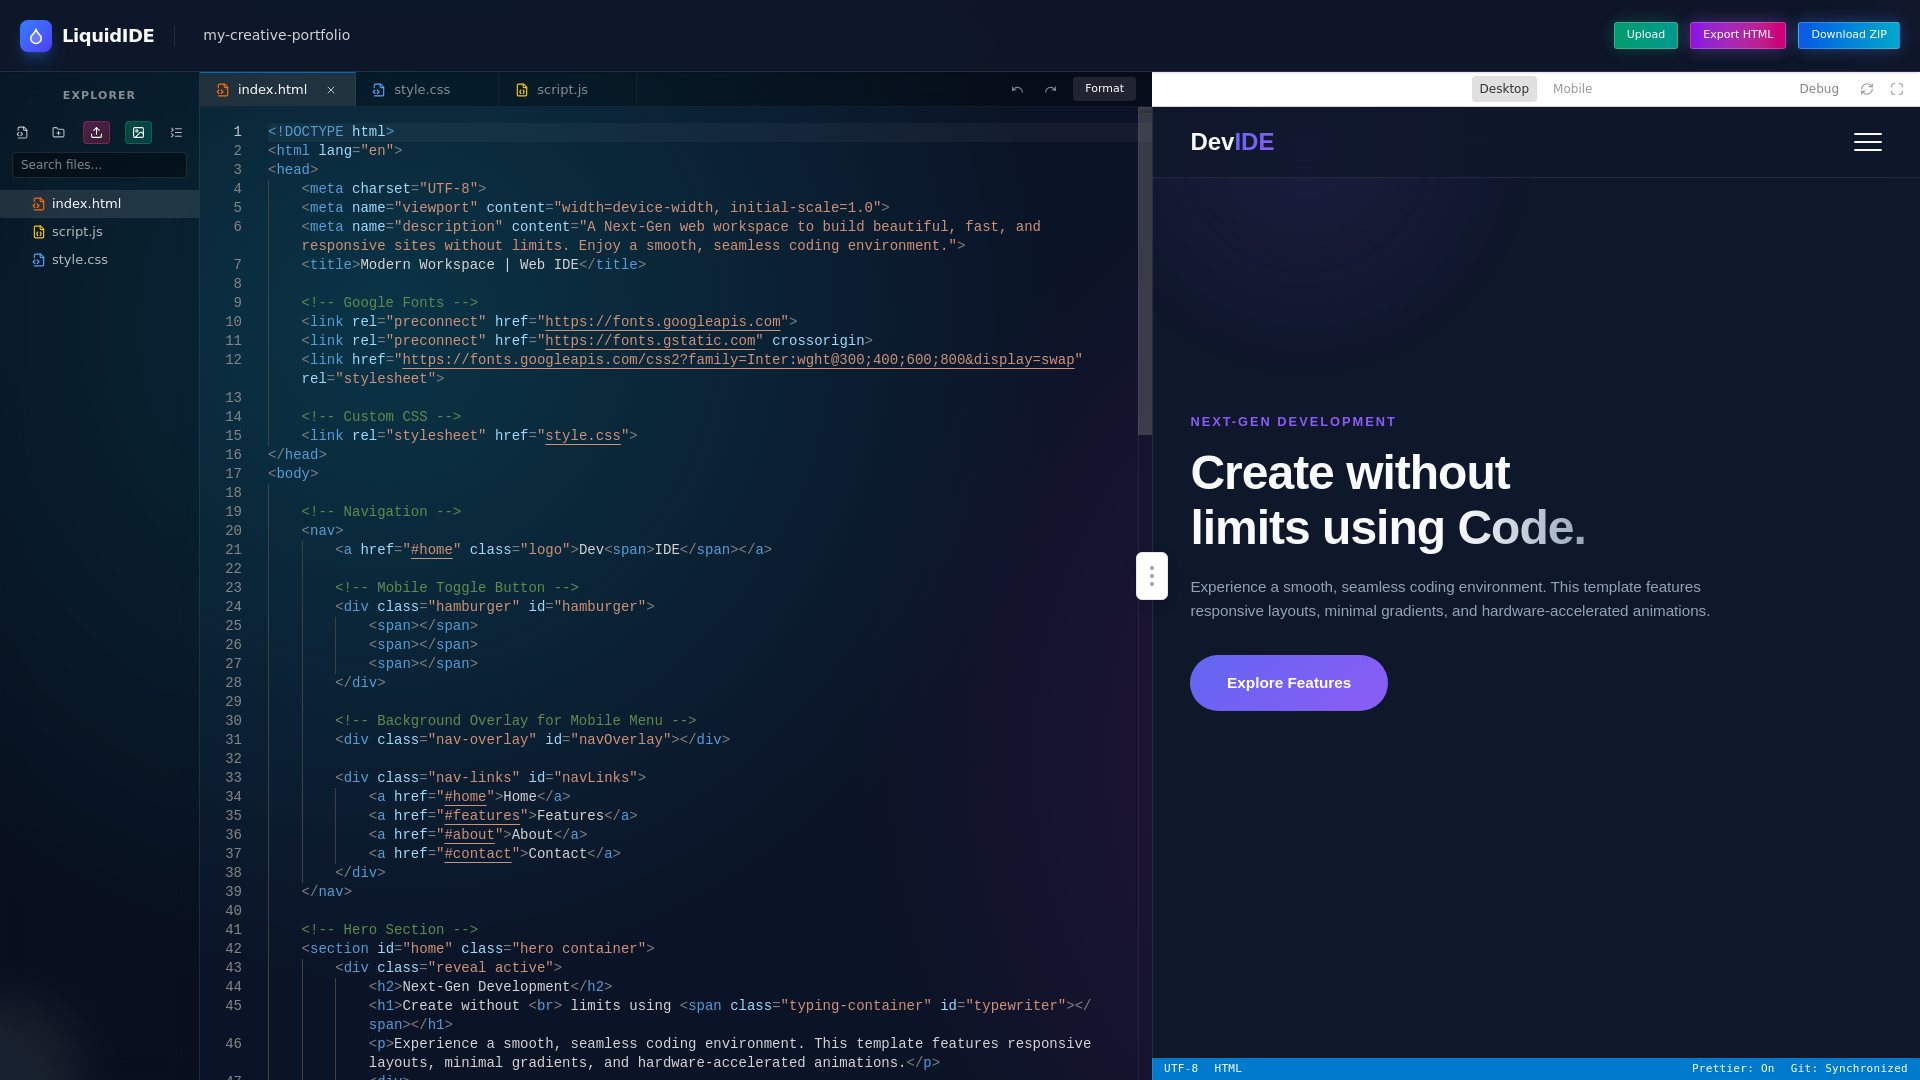Switch preview to Desktop view

click(1504, 89)
